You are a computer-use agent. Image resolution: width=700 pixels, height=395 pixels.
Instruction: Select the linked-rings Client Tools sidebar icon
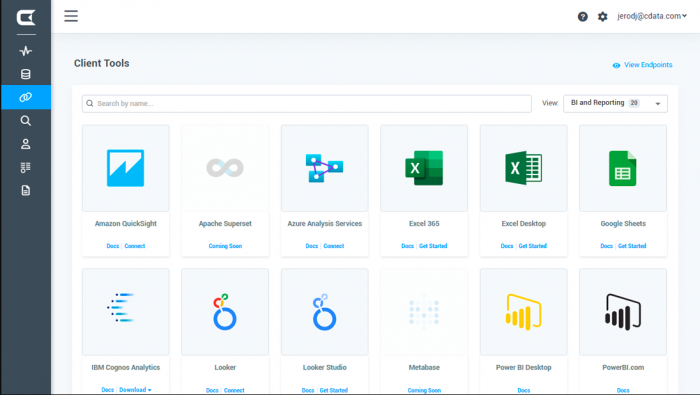tap(25, 97)
